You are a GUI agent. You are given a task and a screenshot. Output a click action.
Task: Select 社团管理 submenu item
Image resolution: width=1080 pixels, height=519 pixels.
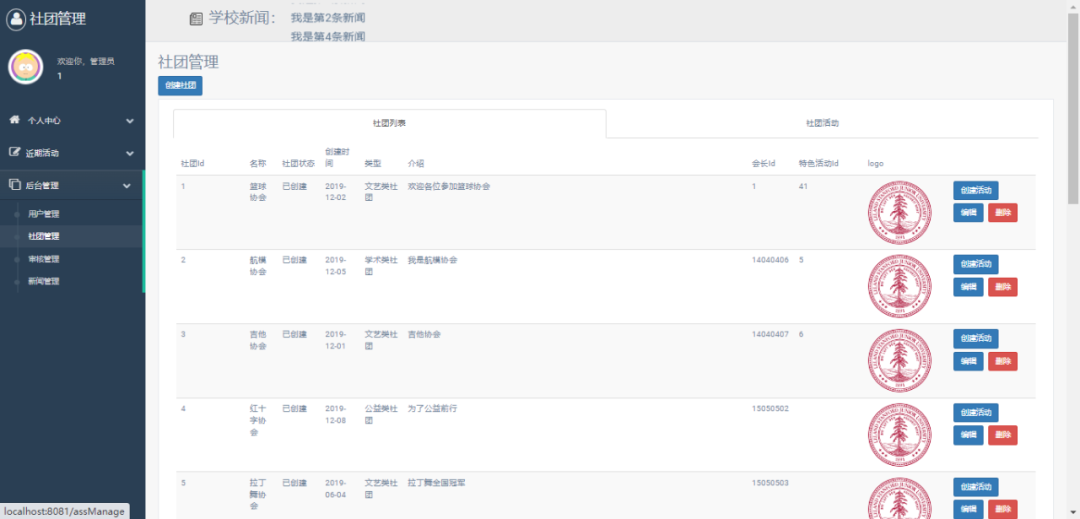43,236
